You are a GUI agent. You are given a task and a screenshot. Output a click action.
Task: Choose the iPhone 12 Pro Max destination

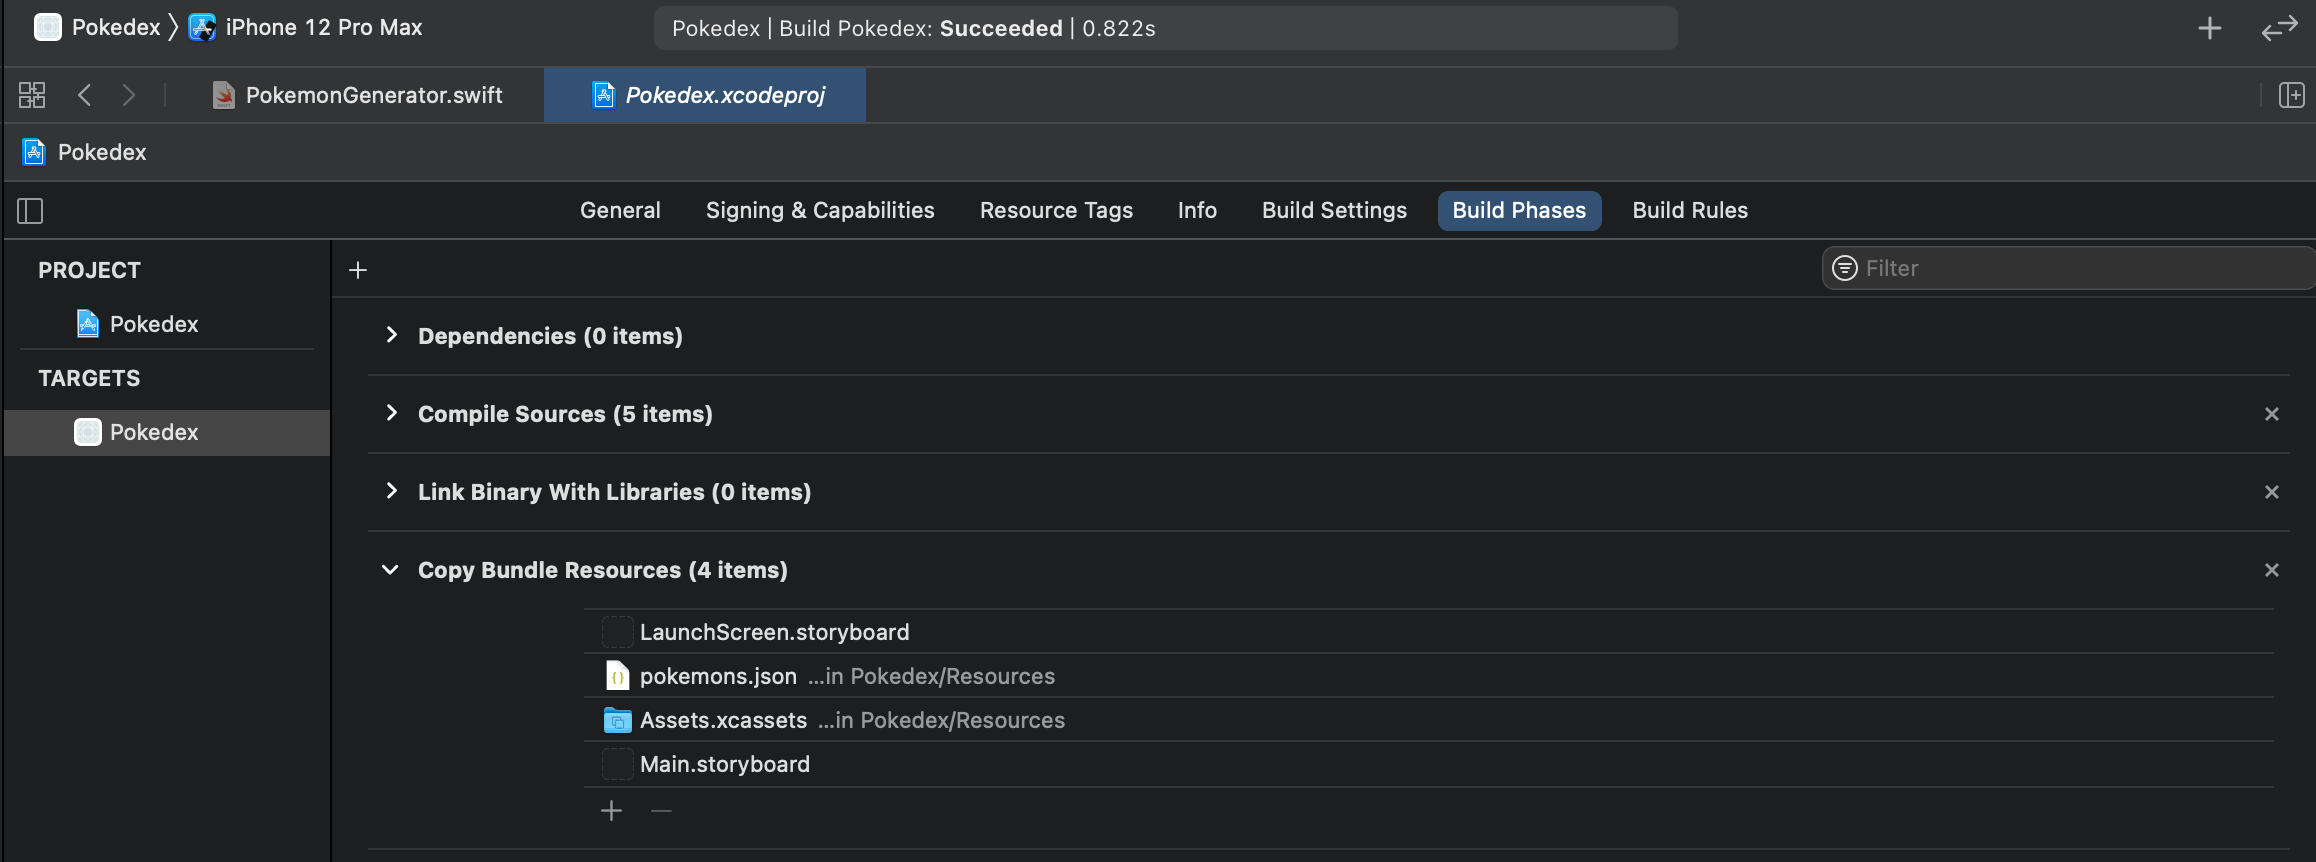pos(324,27)
